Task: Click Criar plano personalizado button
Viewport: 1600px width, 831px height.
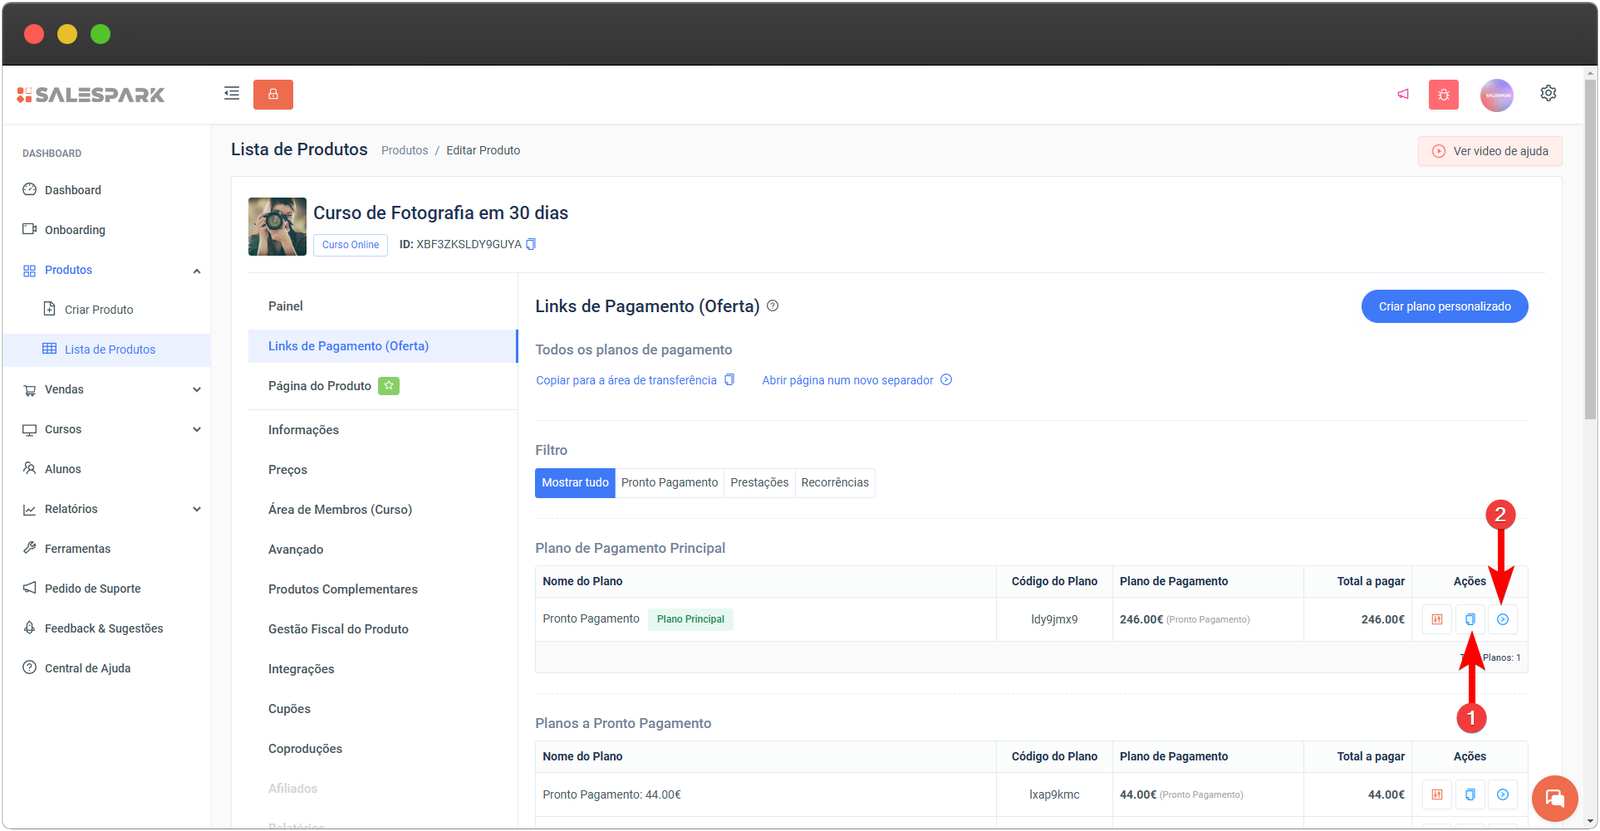Action: (x=1444, y=306)
